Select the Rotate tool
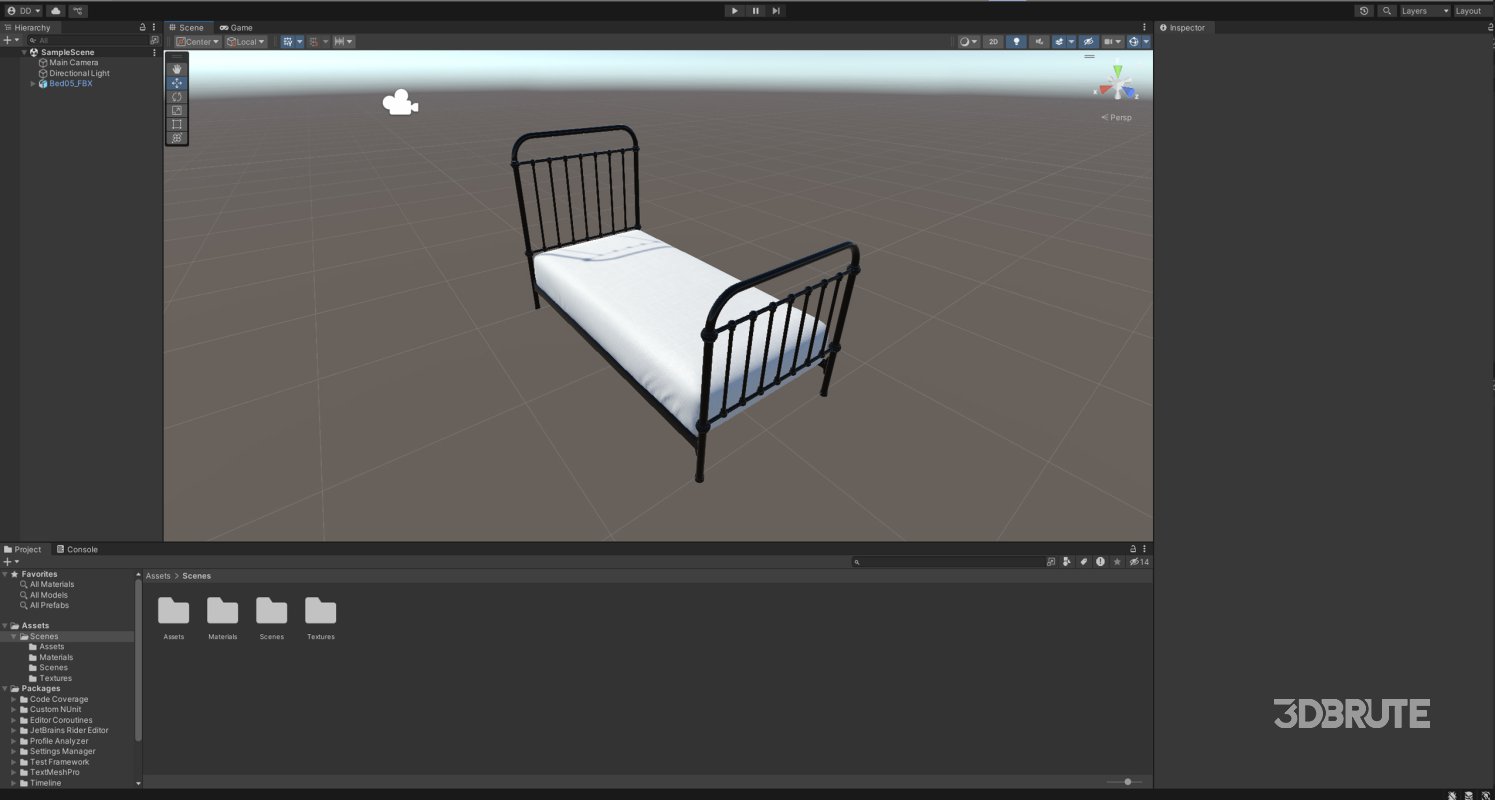Screen dimensions: 1495x800 point(176,97)
